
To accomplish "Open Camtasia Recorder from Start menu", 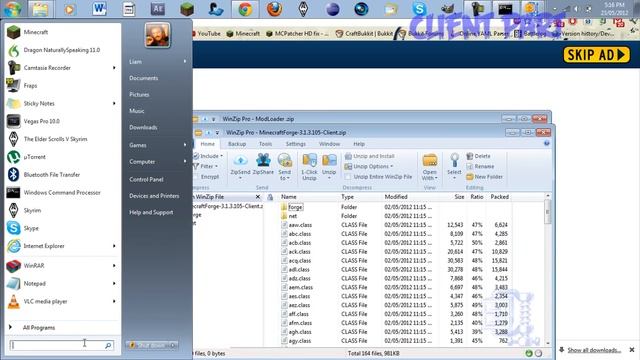I will 47,68.
